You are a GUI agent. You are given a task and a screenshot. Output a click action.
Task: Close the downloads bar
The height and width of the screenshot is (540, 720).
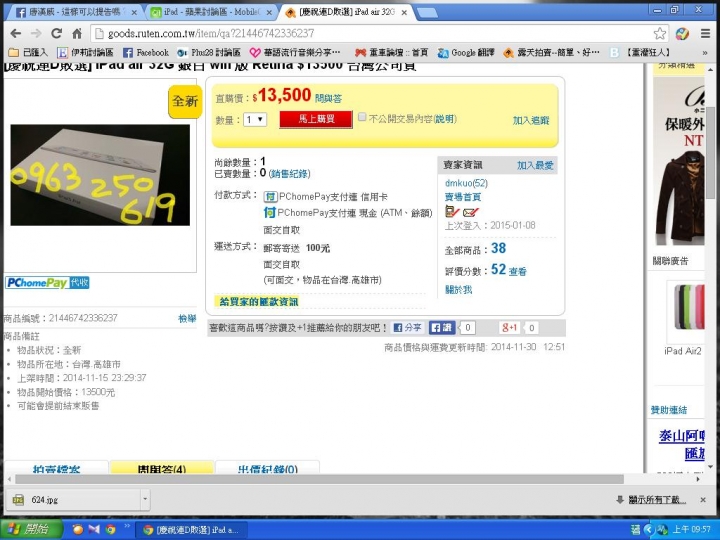pyautogui.click(x=703, y=500)
